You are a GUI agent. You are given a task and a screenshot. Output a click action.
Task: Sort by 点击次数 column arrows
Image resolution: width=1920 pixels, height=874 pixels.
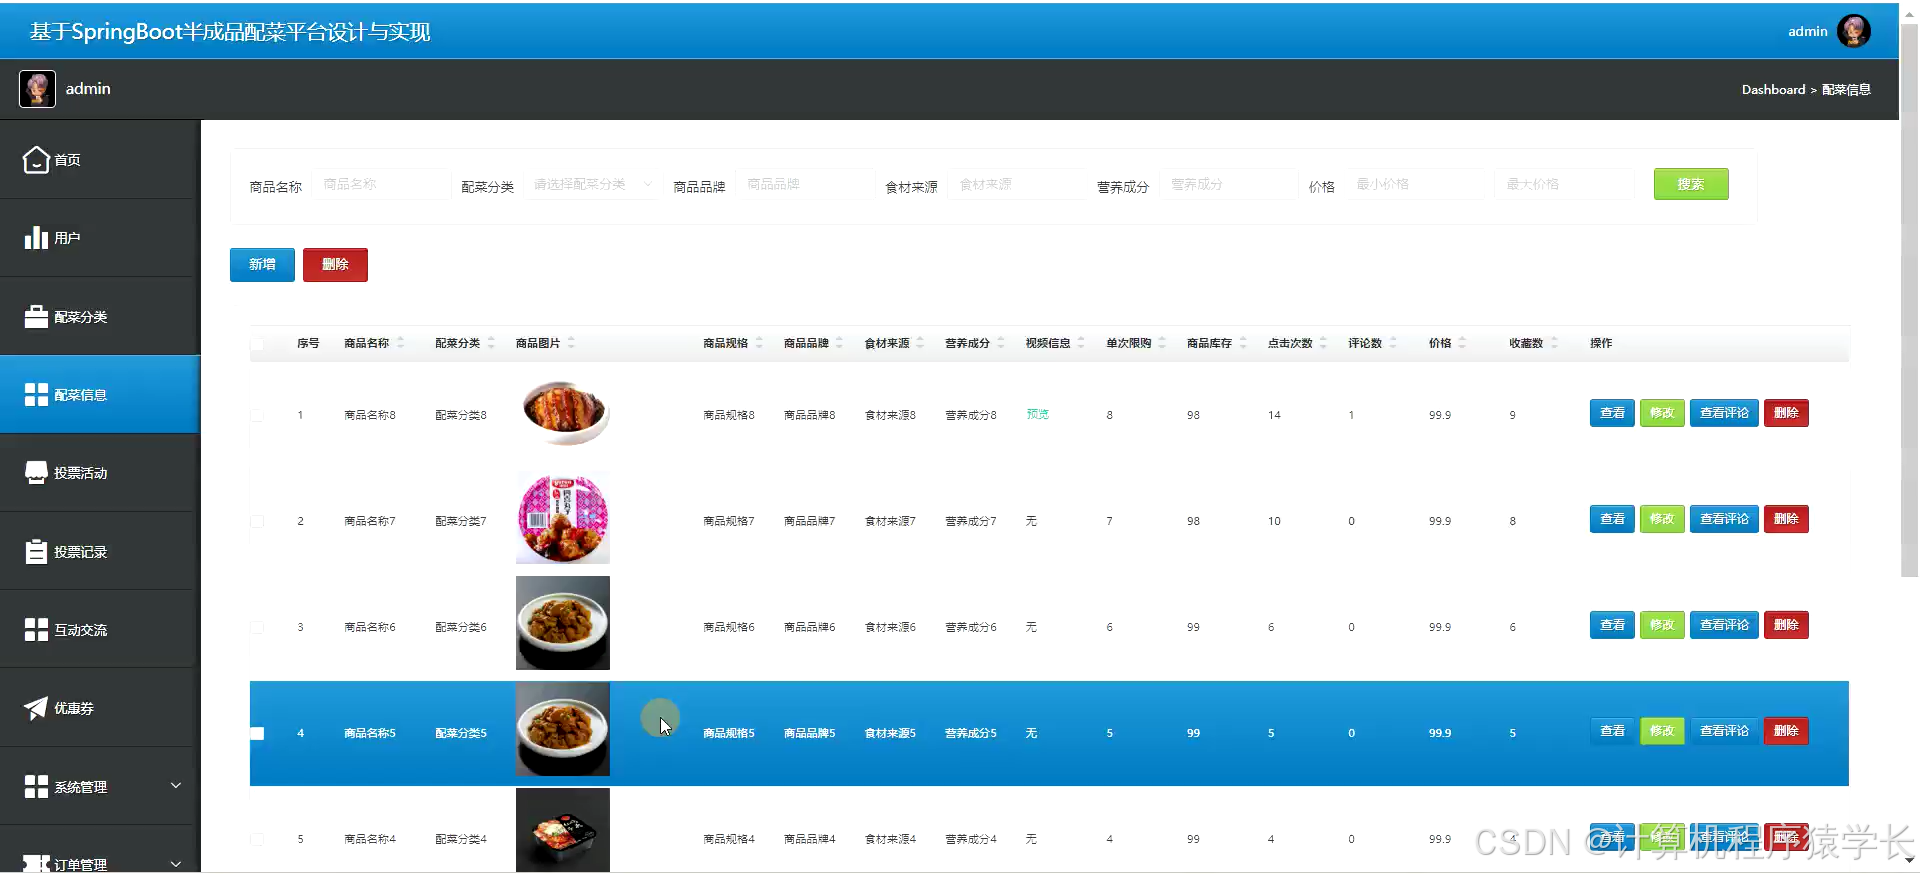click(x=1323, y=343)
